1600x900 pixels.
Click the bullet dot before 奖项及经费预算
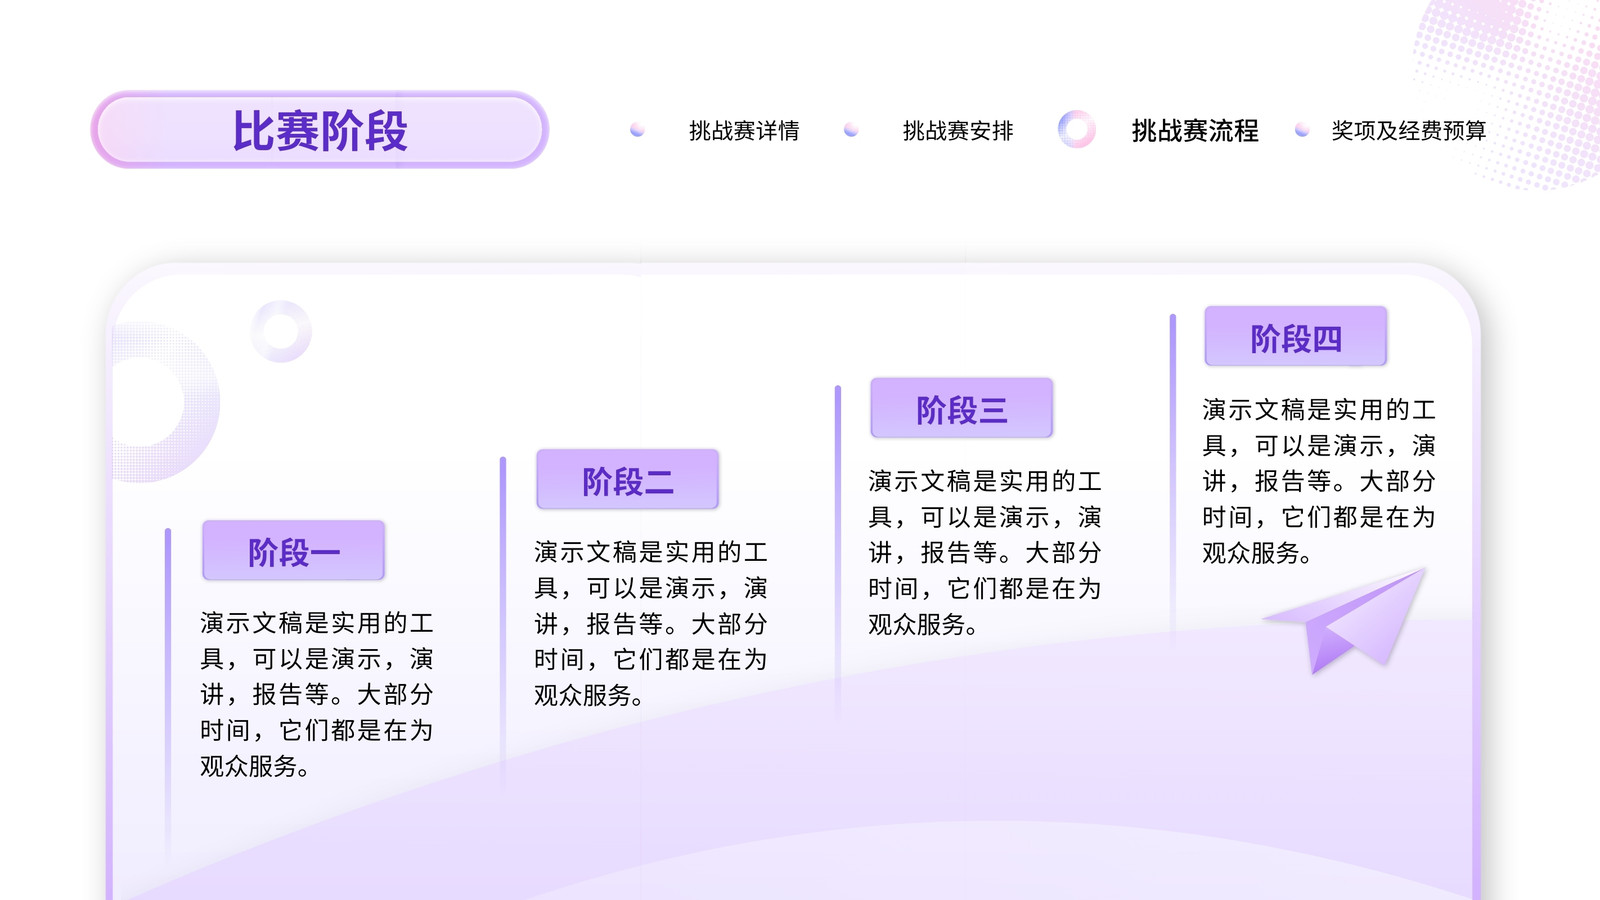(x=1302, y=130)
